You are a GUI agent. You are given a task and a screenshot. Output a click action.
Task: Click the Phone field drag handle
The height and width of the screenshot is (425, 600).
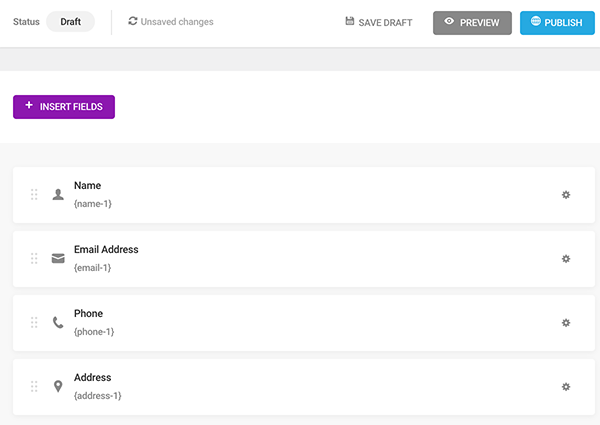point(34,323)
